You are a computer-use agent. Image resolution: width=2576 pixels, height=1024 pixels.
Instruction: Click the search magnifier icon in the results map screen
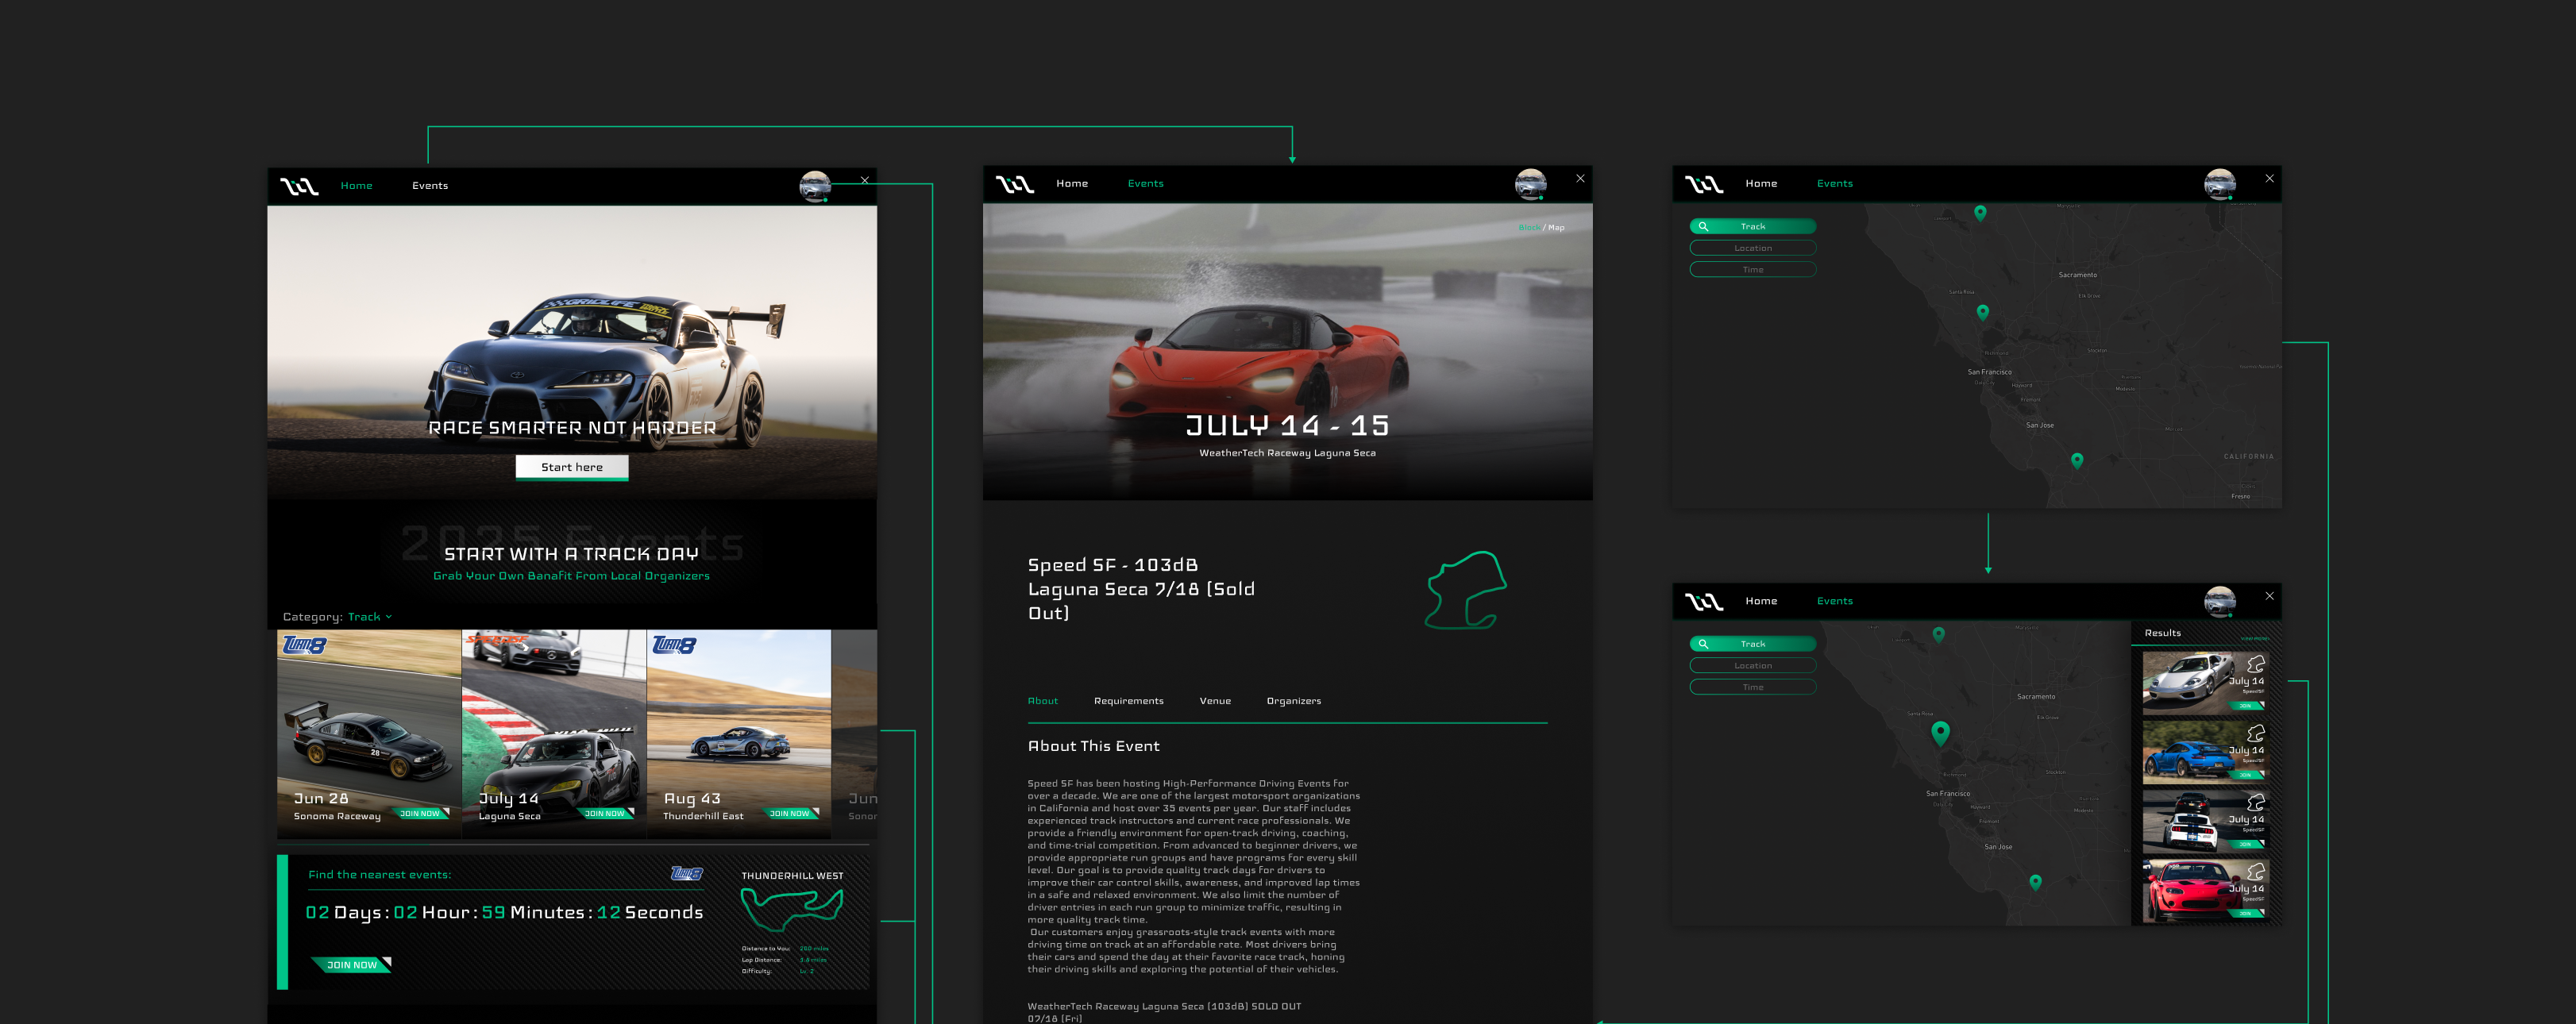pos(1703,644)
